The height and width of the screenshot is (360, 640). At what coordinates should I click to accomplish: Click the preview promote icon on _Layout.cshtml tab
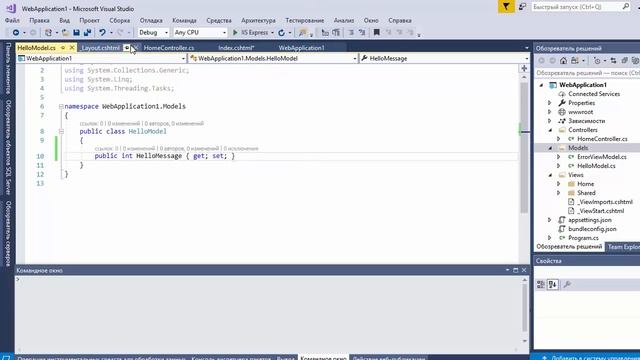pos(127,48)
